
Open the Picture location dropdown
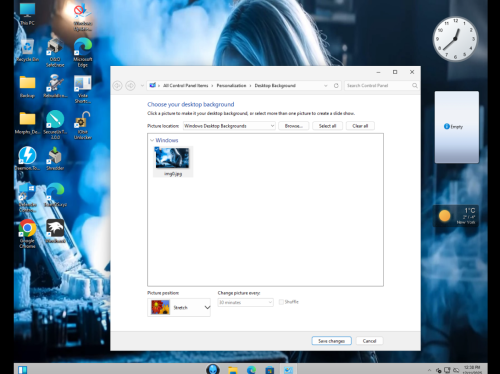pyautogui.click(x=229, y=126)
